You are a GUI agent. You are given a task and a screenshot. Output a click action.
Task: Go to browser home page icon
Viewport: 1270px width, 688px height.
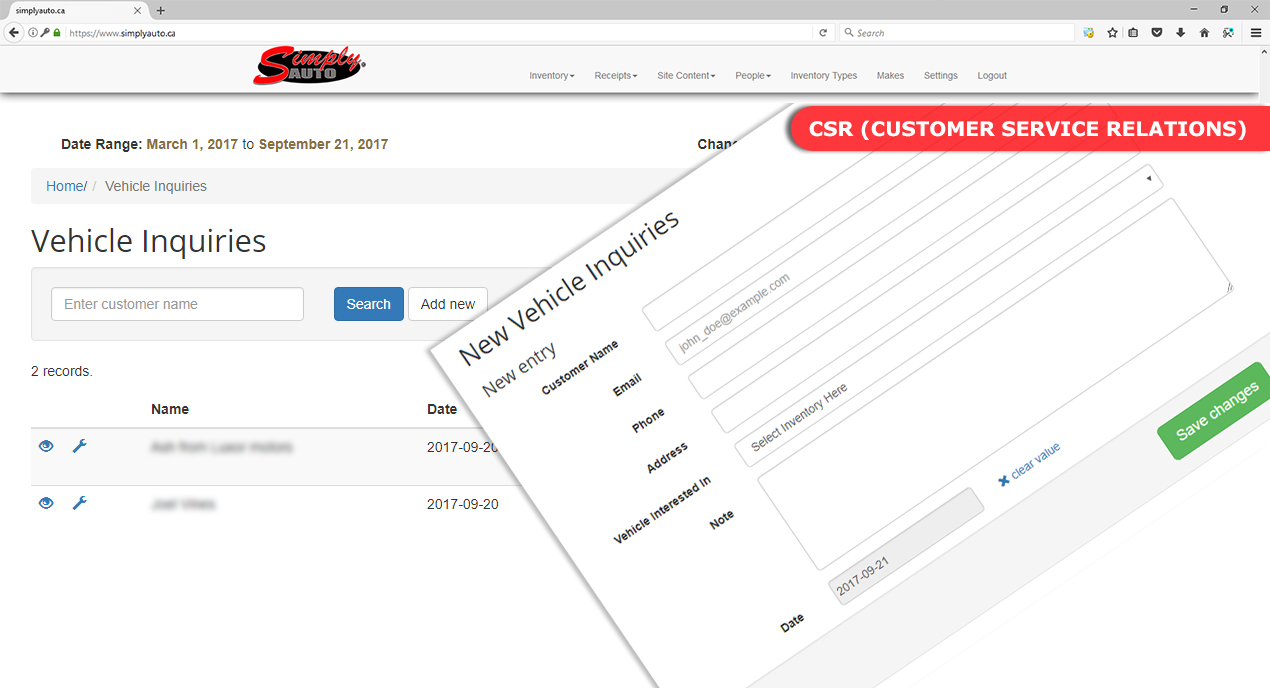1204,32
